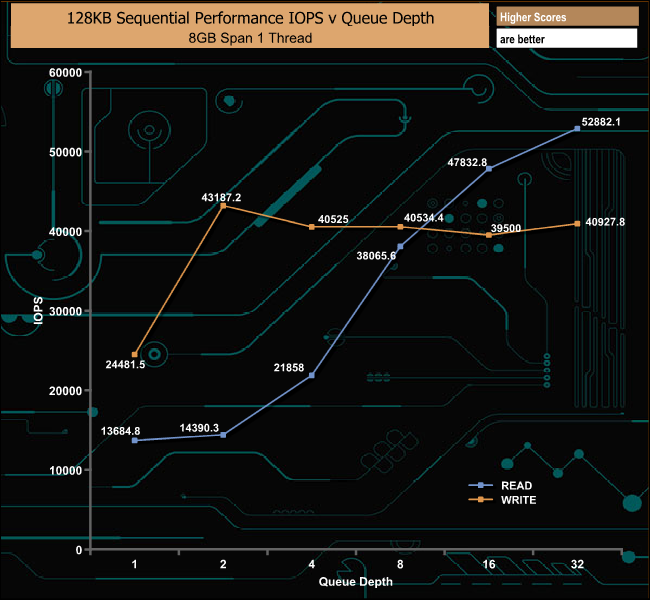Click the WRITE data label 24481.5

point(125,364)
